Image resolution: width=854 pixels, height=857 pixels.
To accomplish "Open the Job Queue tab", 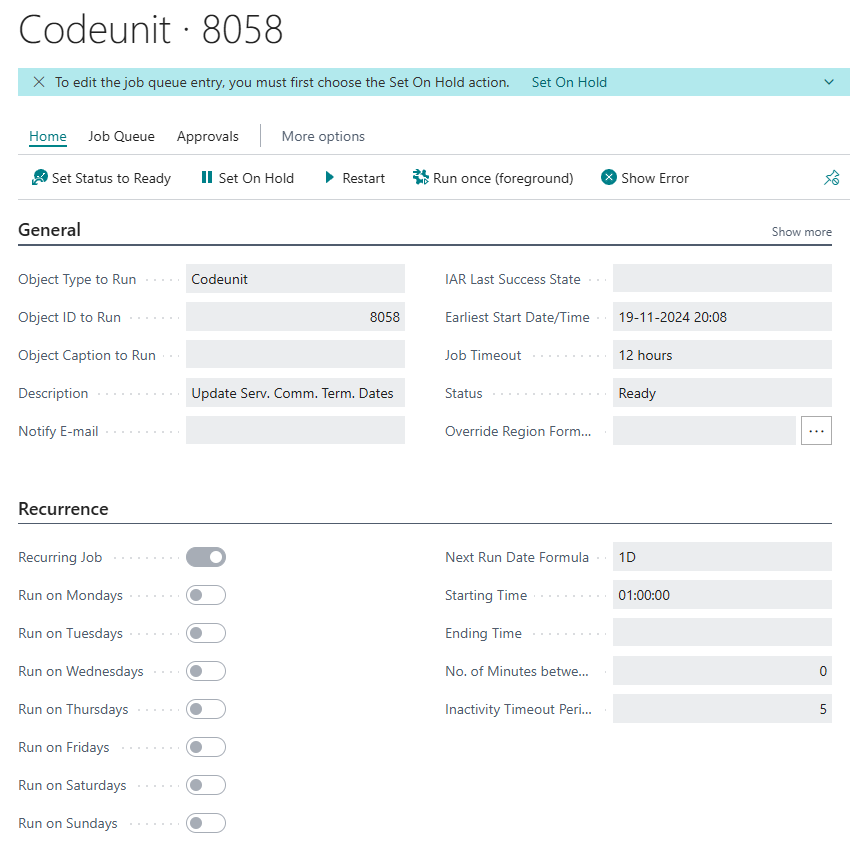I will 121,136.
